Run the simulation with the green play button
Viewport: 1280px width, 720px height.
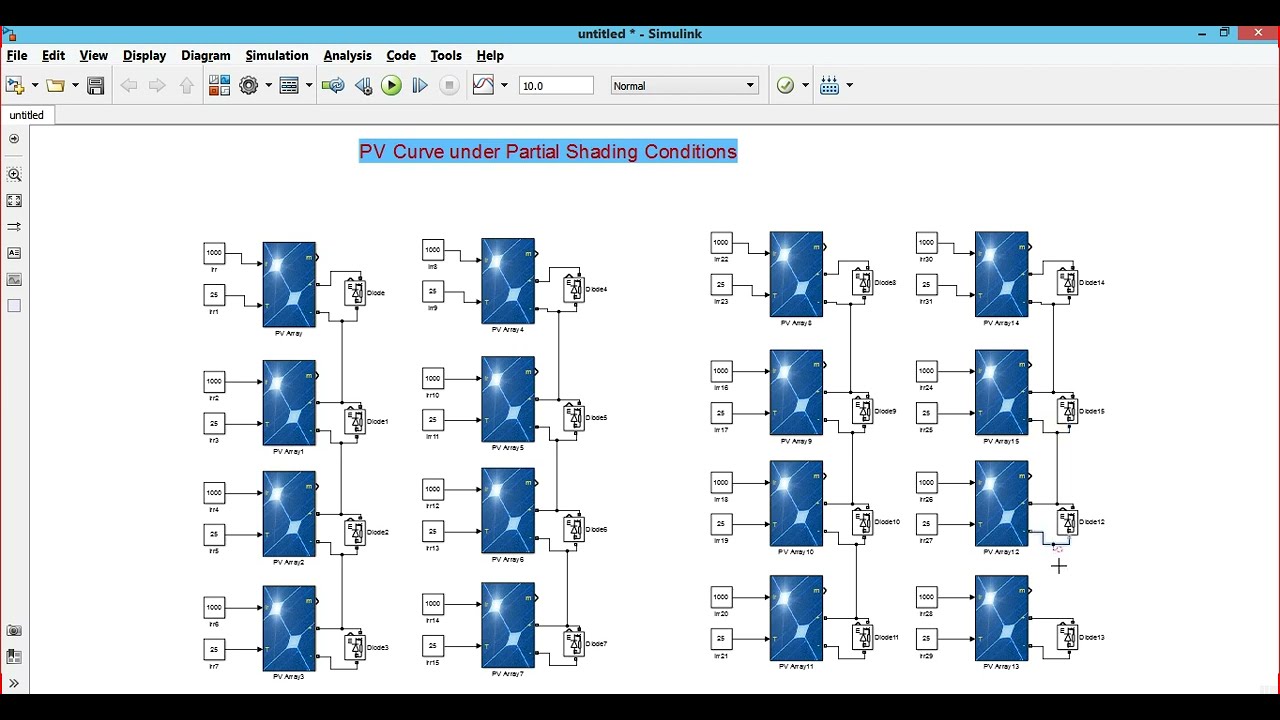[x=391, y=86]
